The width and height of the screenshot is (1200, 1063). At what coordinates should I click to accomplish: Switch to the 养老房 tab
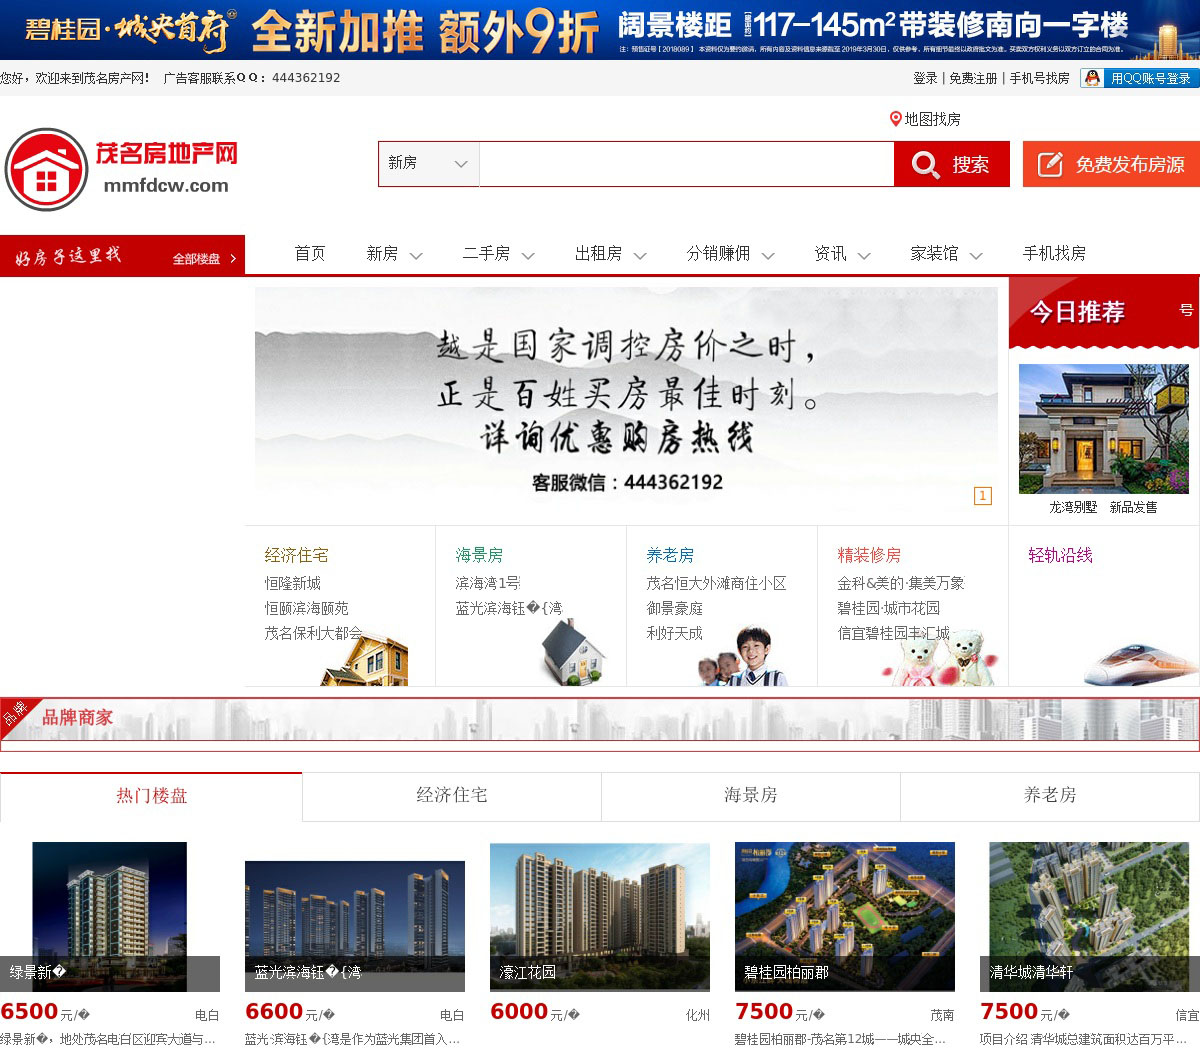(x=1050, y=796)
